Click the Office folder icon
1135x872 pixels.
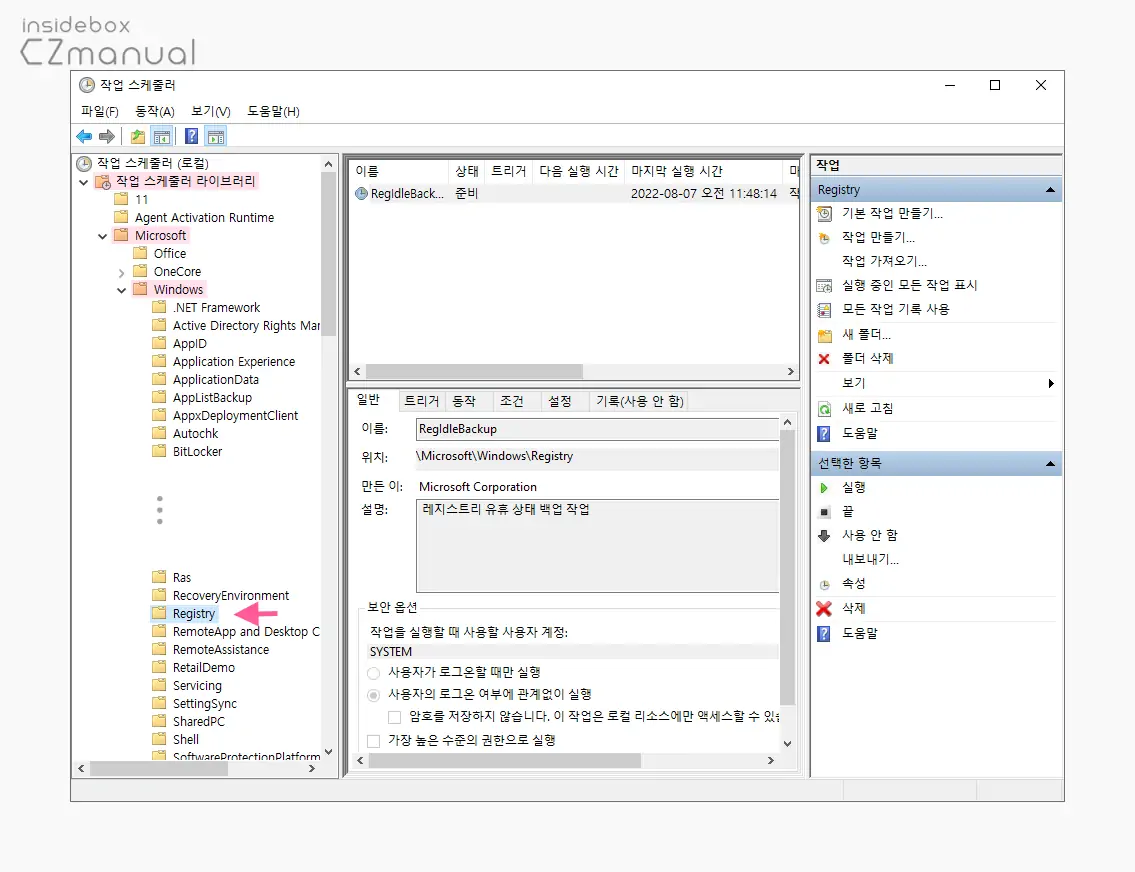tap(140, 253)
